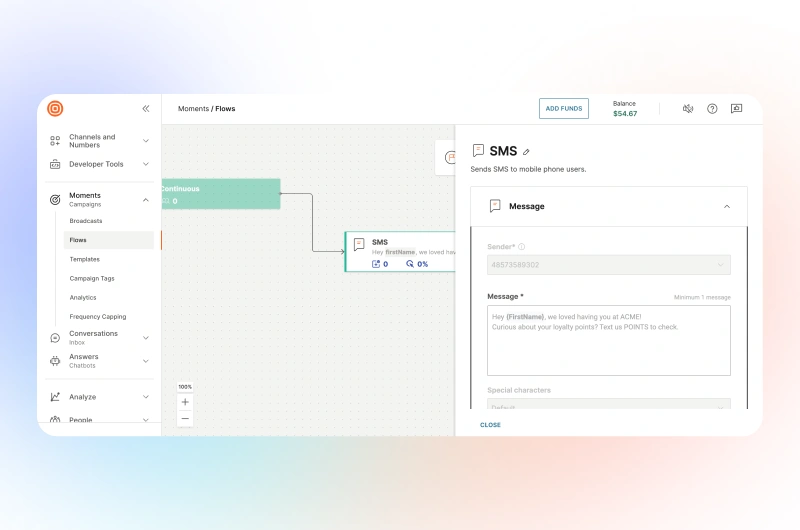Mute notifications via speaker icon
Viewport: 800px width, 530px height.
(x=688, y=109)
